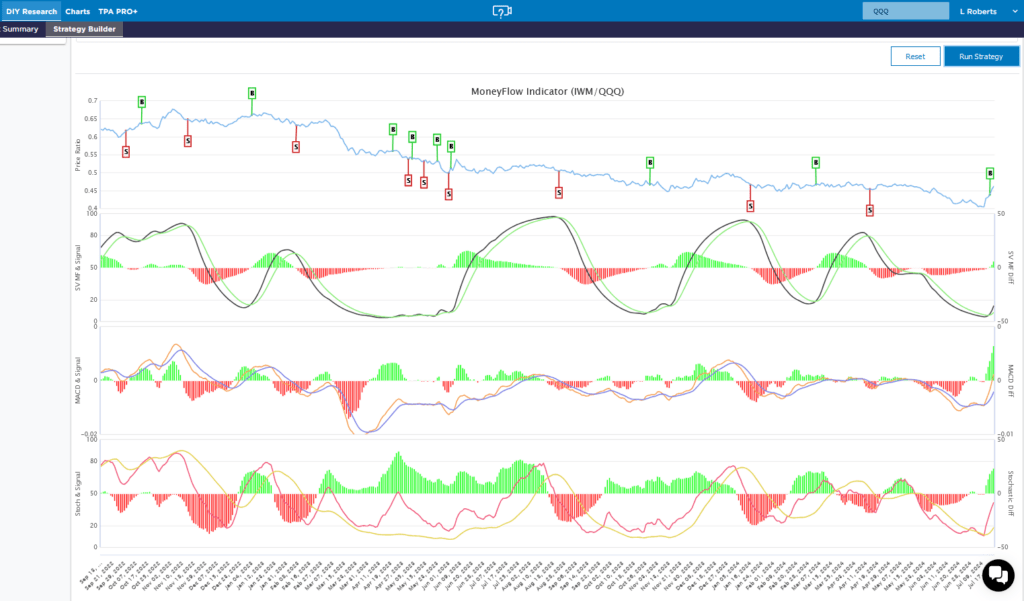Click the MoneyFlow Indicator (IWM/QQQ) chart title
Screen dimensions: 1024x601
548,91
